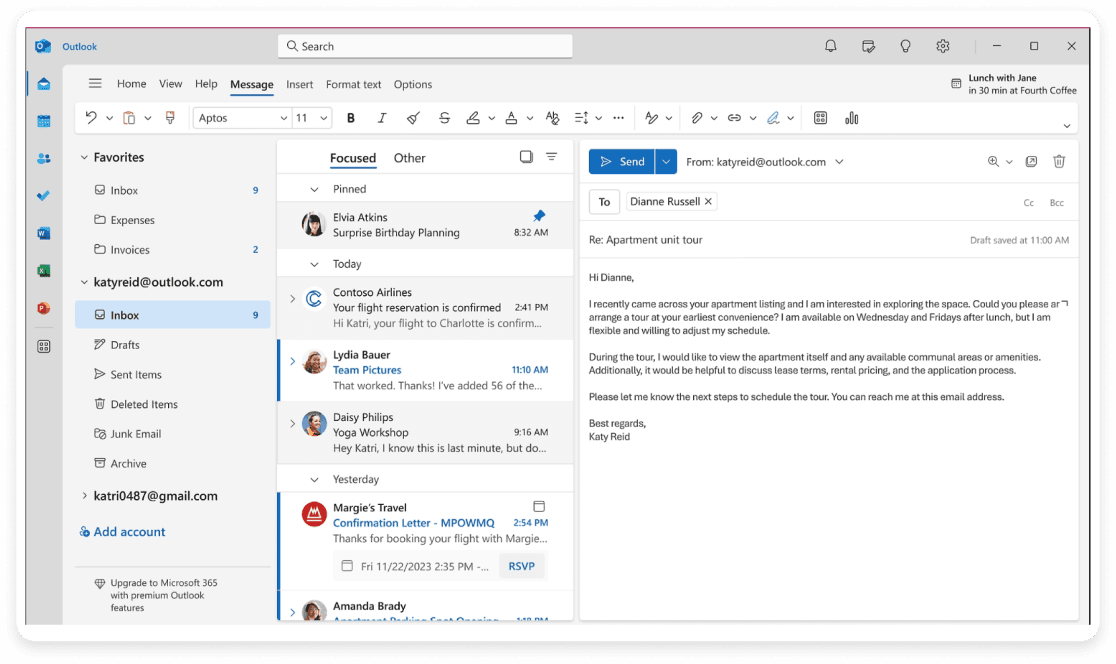
Task: Enable italic formatting
Action: click(x=381, y=117)
